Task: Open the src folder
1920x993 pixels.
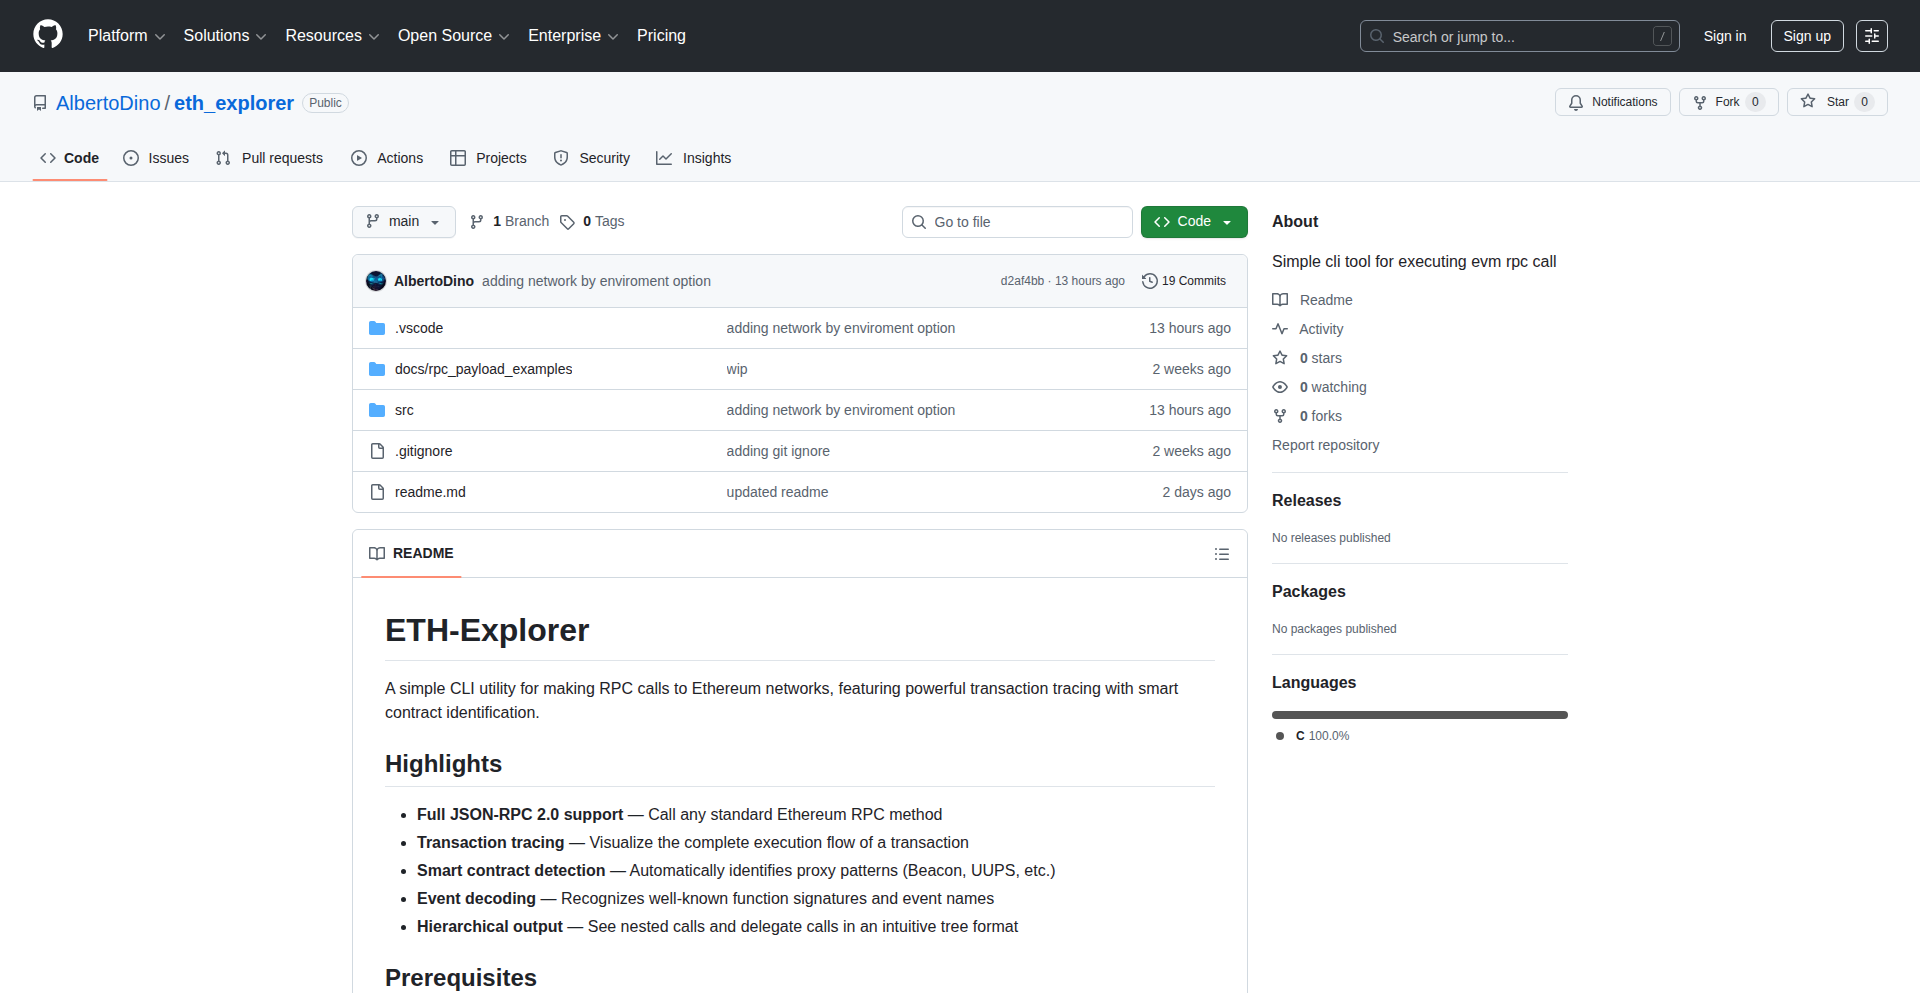Action: pos(404,410)
